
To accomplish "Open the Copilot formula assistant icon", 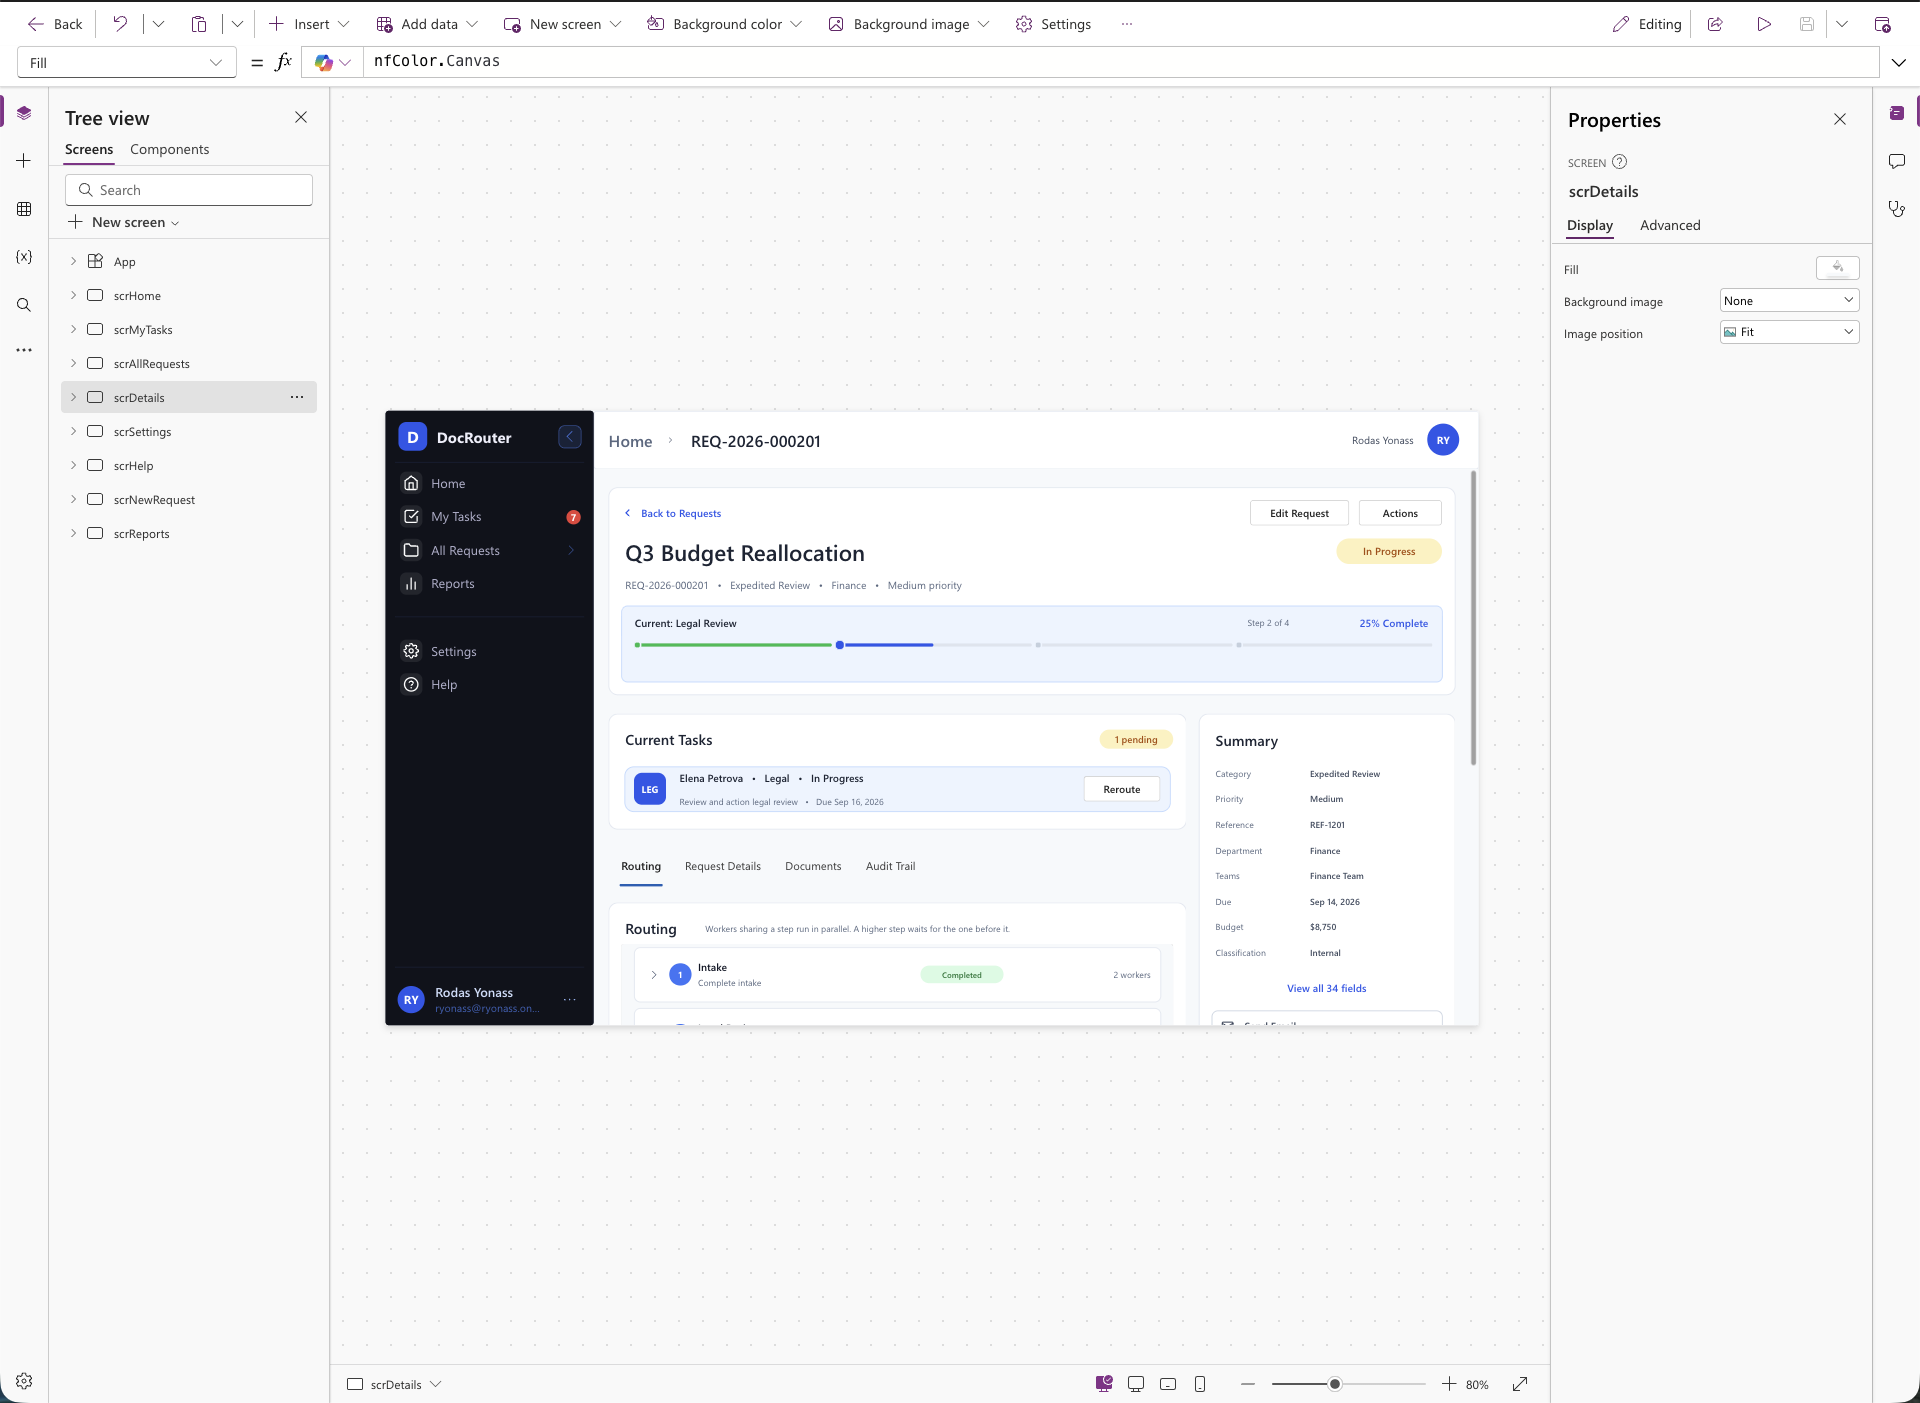I will pyautogui.click(x=323, y=62).
